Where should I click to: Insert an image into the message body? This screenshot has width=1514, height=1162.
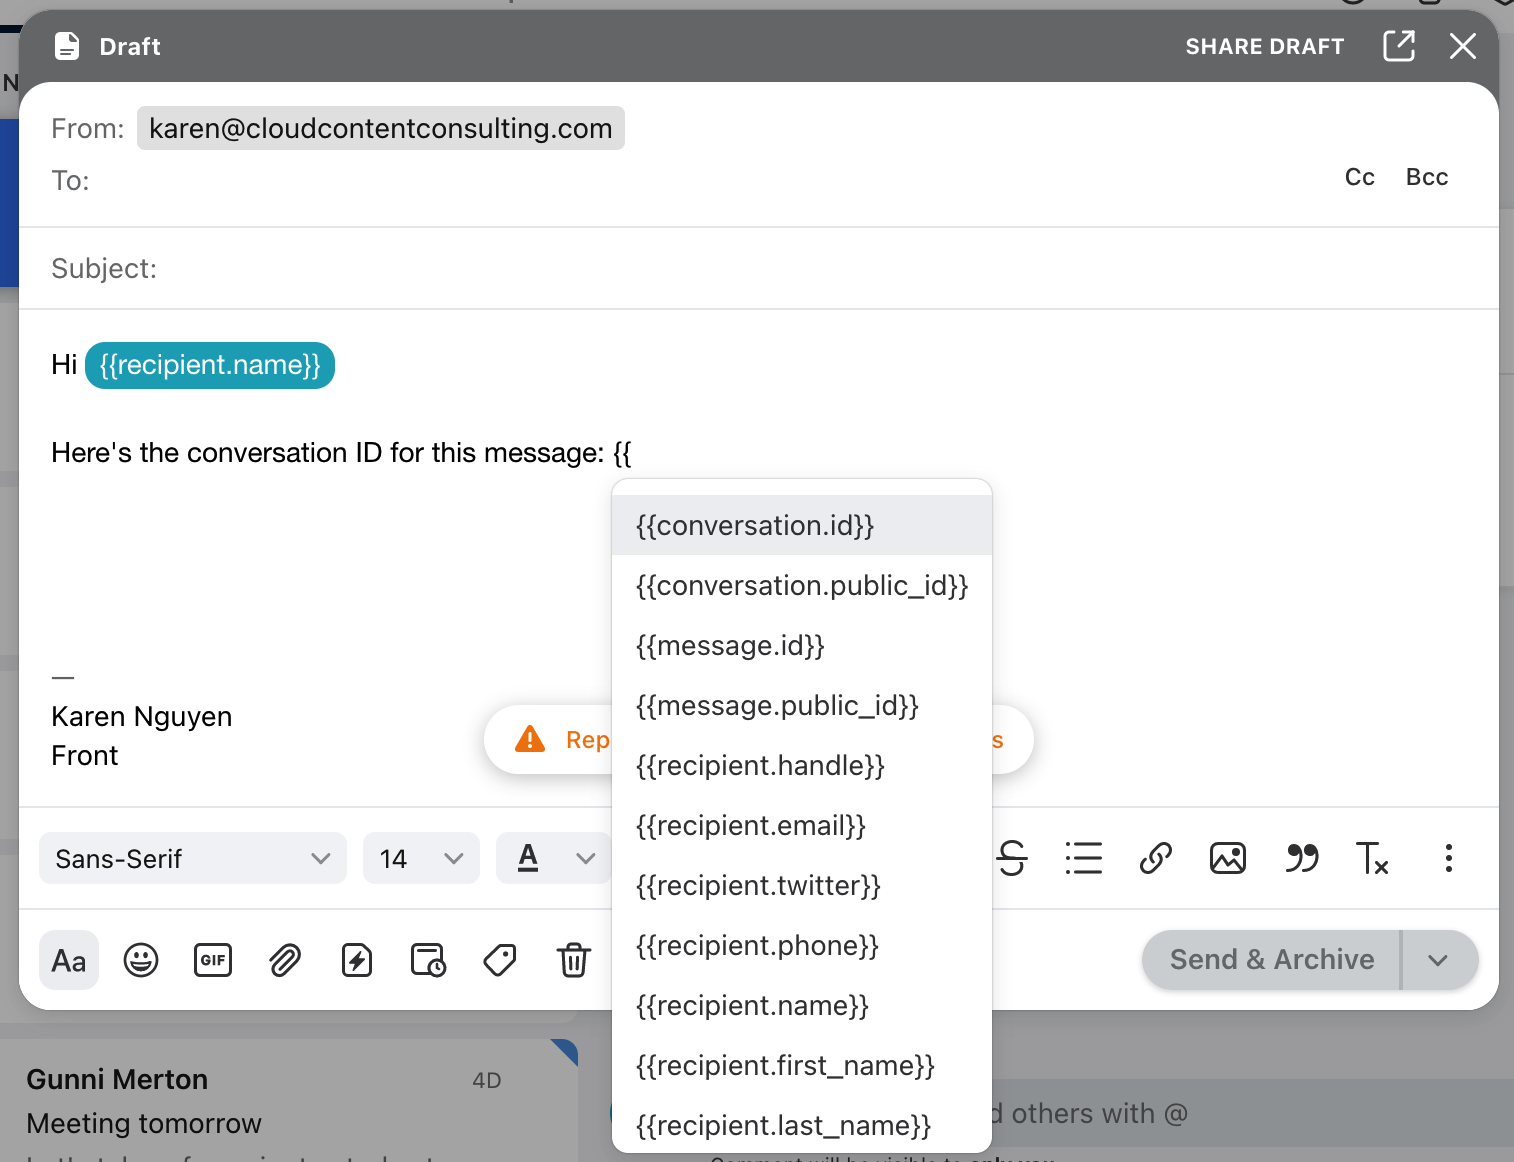pyautogui.click(x=1228, y=858)
